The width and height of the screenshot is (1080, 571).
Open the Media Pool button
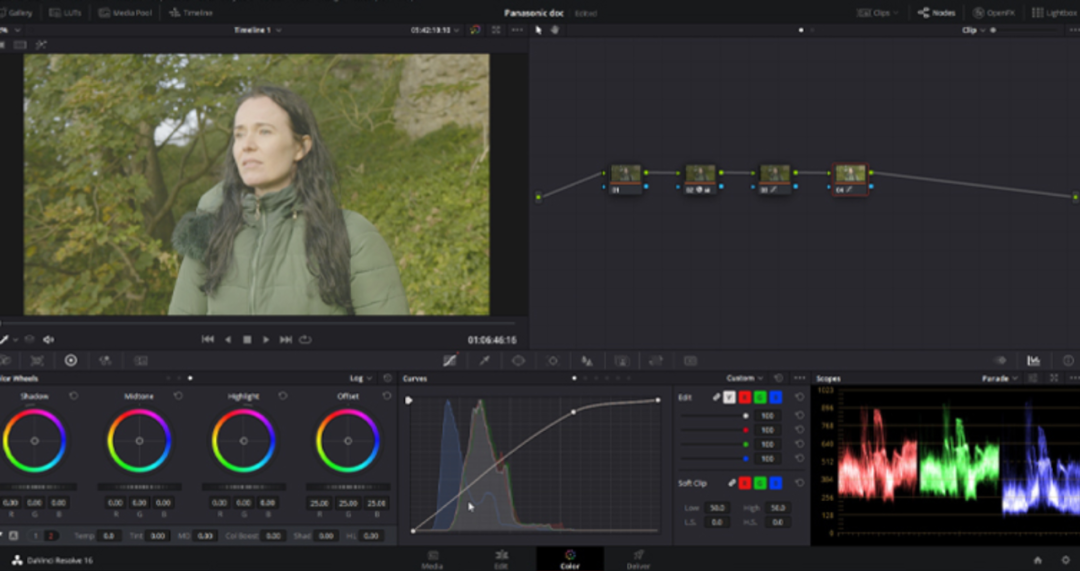pyautogui.click(x=125, y=12)
